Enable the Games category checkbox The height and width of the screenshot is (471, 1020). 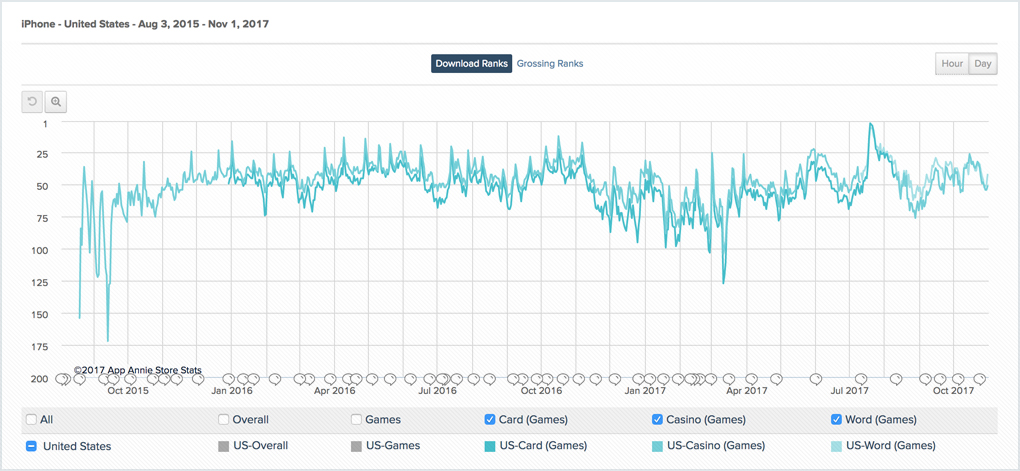pyautogui.click(x=356, y=420)
